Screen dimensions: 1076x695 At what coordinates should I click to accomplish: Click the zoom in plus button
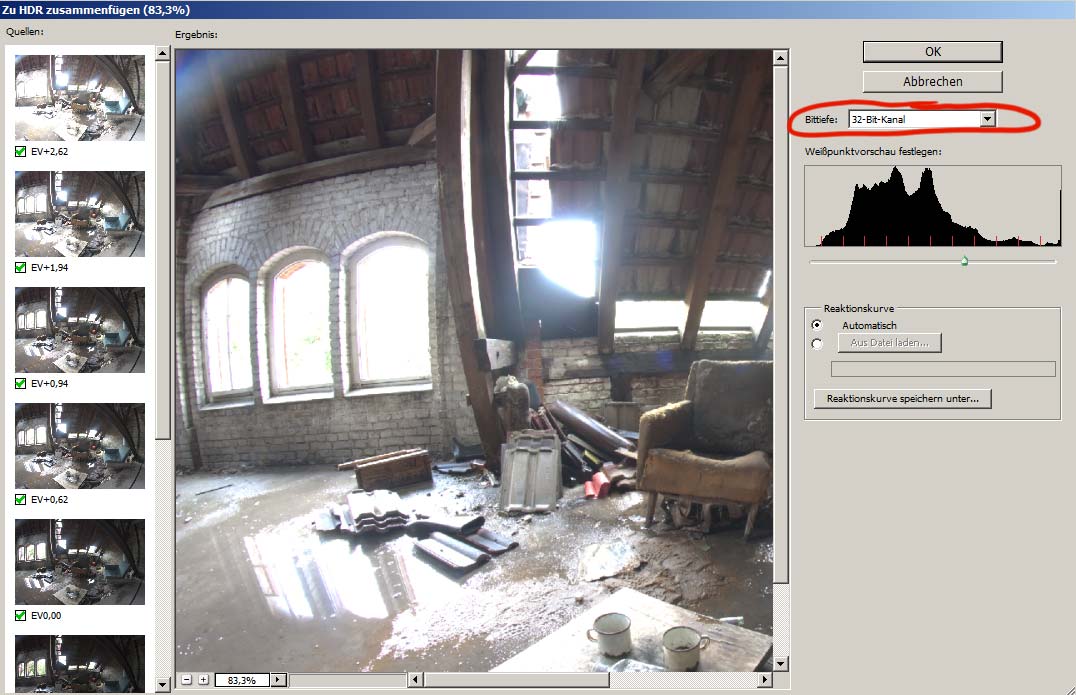(203, 680)
